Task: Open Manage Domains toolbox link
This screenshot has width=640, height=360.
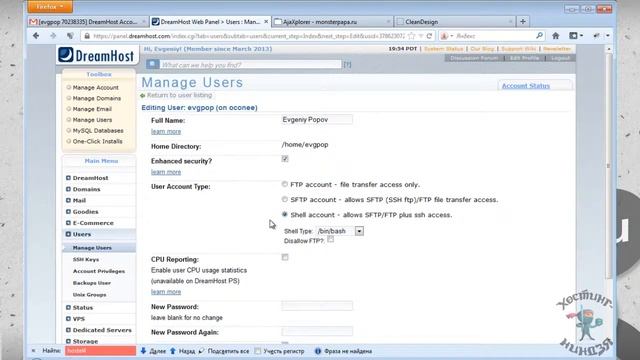Action: click(x=97, y=98)
